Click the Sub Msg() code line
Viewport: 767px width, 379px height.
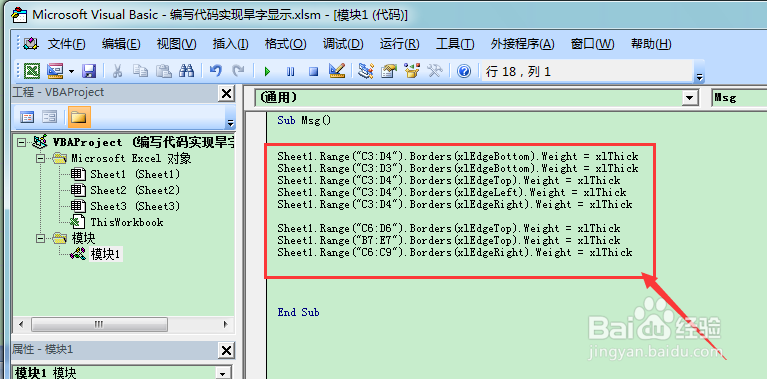(304, 120)
